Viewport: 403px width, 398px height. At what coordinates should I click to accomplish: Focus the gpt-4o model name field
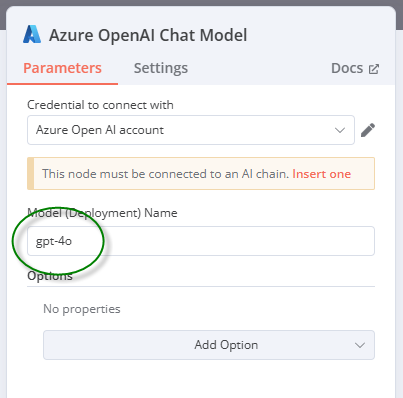(x=201, y=241)
